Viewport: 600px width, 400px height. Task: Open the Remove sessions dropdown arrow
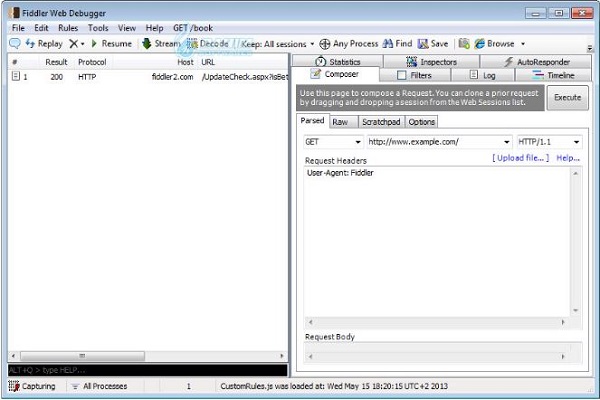pos(83,44)
